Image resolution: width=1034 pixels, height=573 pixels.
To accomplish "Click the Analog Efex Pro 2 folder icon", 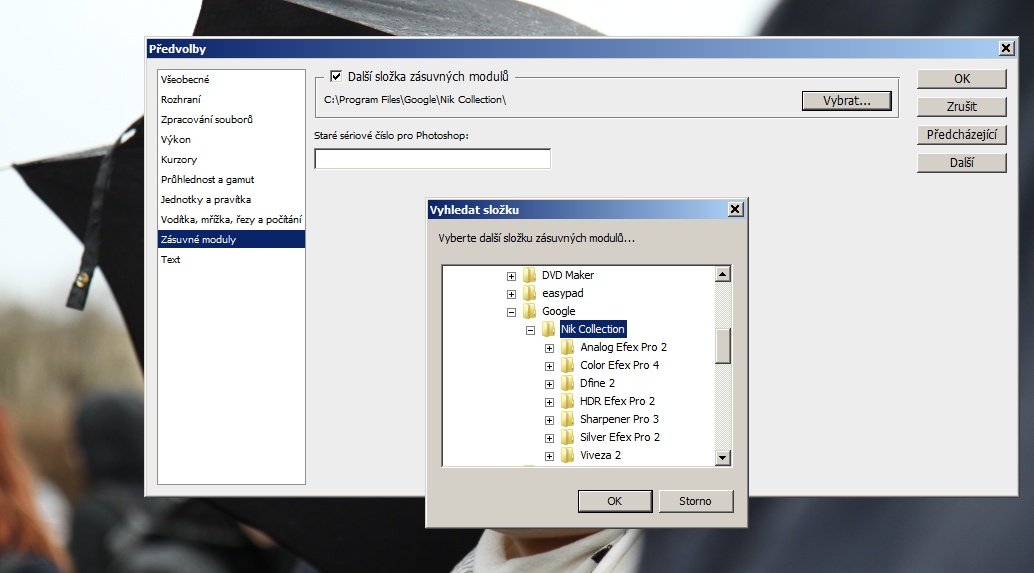I will tap(568, 347).
